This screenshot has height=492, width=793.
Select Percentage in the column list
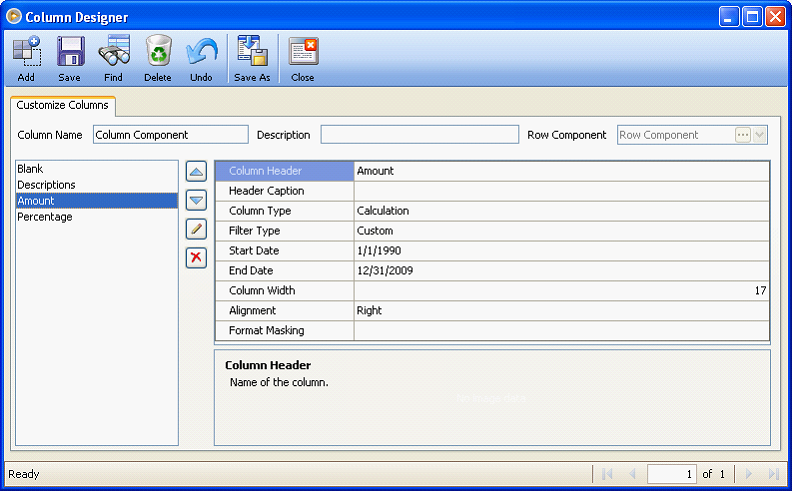(x=97, y=216)
